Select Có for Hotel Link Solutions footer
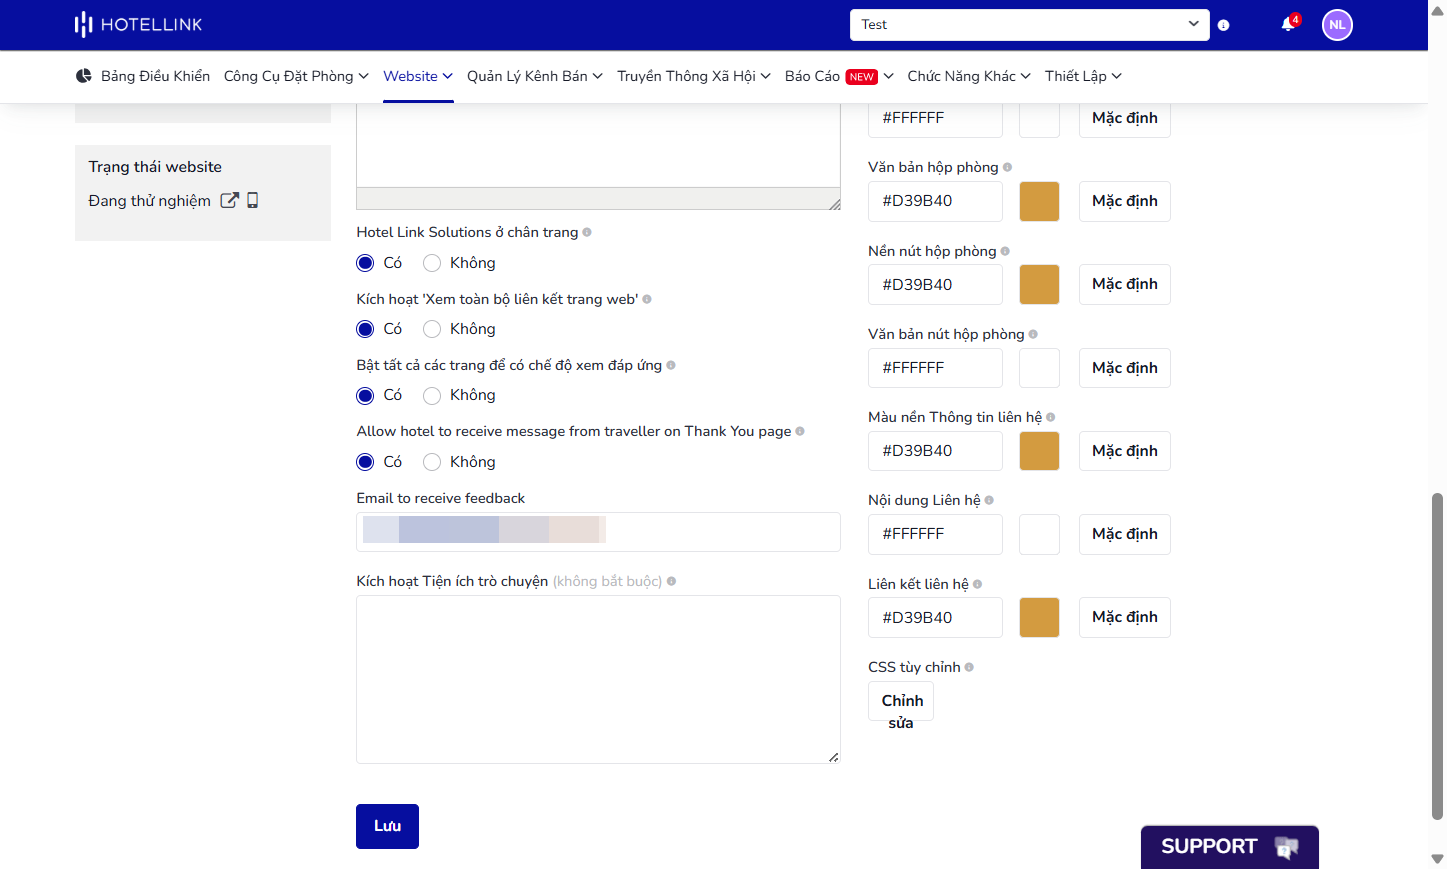Viewport: 1447px width, 869px height. [365, 263]
